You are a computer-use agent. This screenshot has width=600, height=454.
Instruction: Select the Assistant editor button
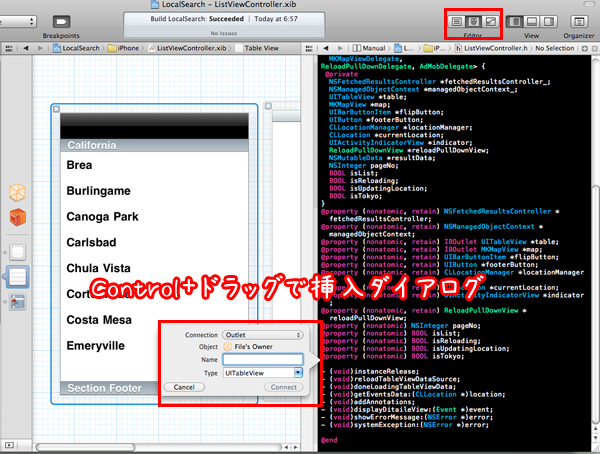click(x=471, y=20)
